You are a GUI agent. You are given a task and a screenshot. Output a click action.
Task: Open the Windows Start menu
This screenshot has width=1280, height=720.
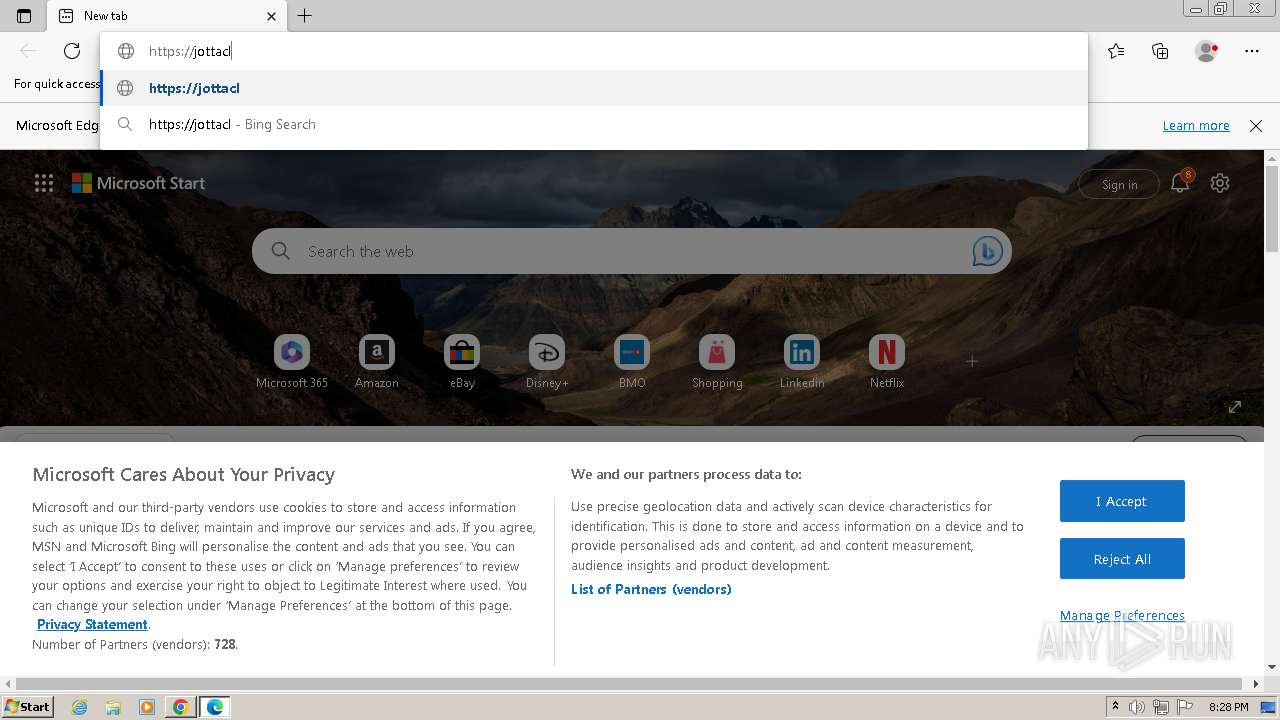click(x=27, y=706)
